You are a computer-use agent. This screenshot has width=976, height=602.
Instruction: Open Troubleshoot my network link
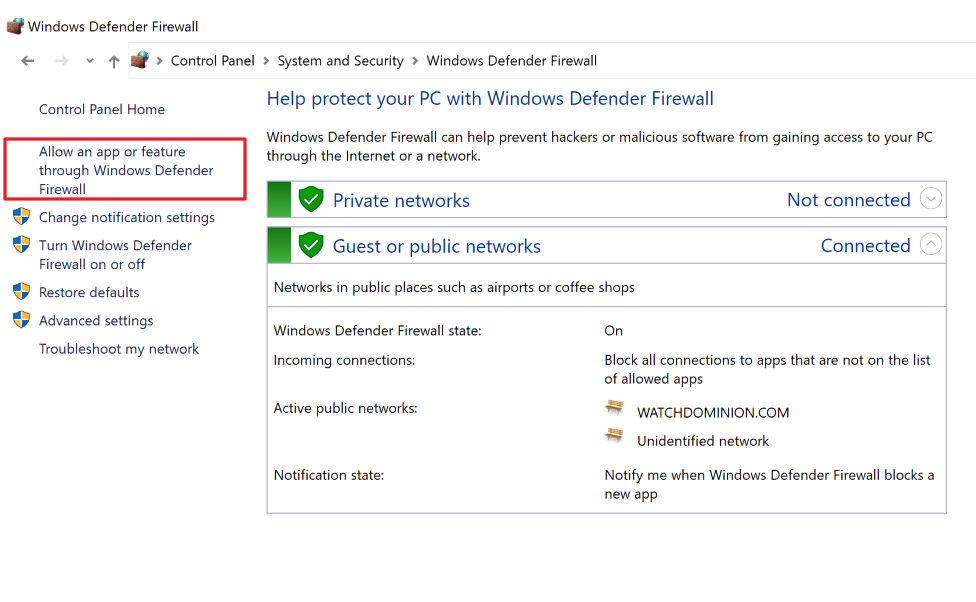pyautogui.click(x=119, y=349)
